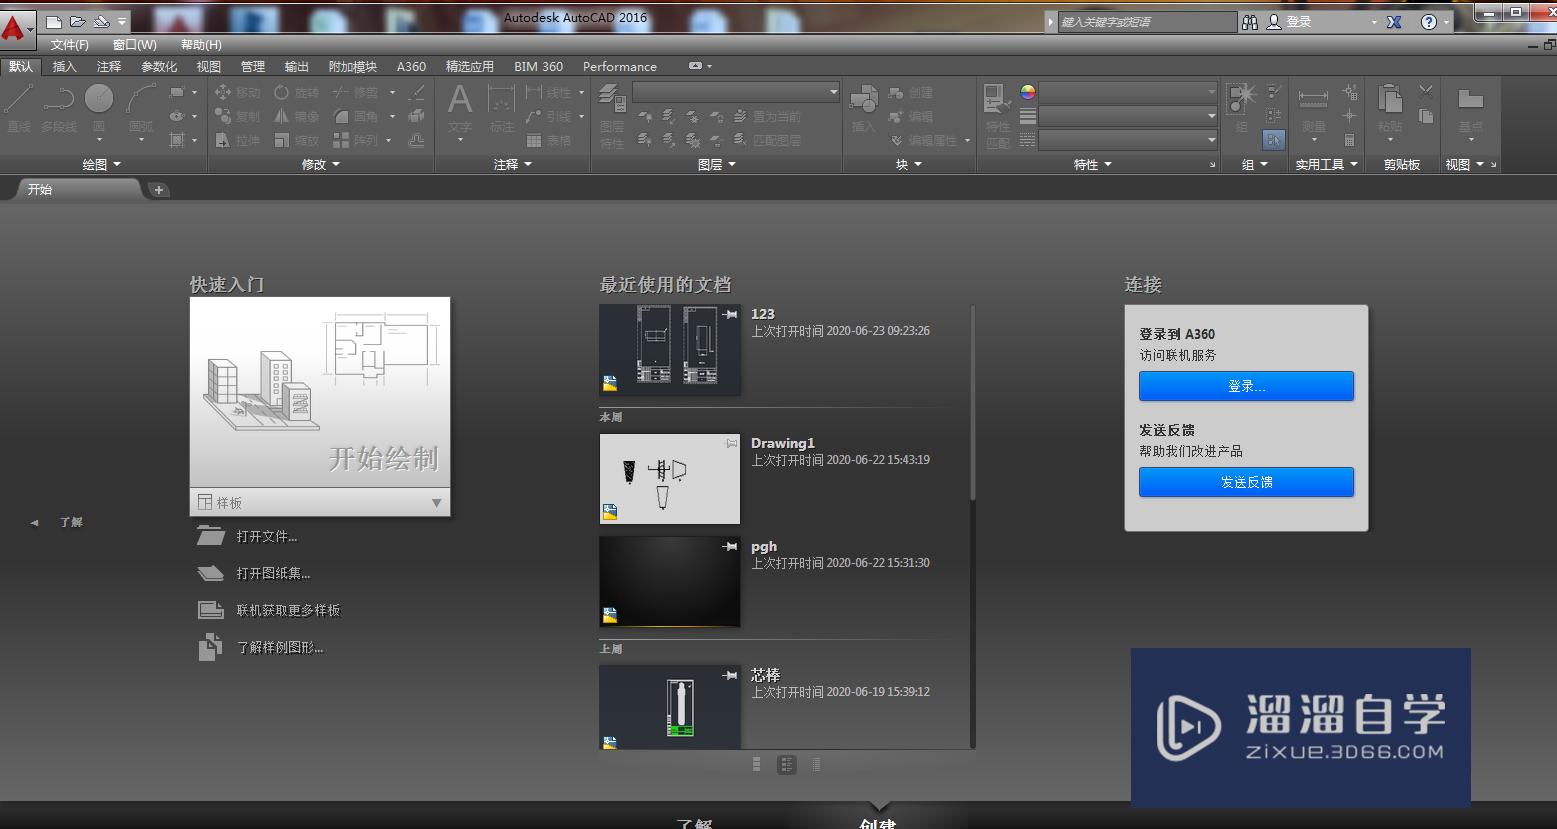Open the object color dropdown in 特性 panel

point(1128,92)
